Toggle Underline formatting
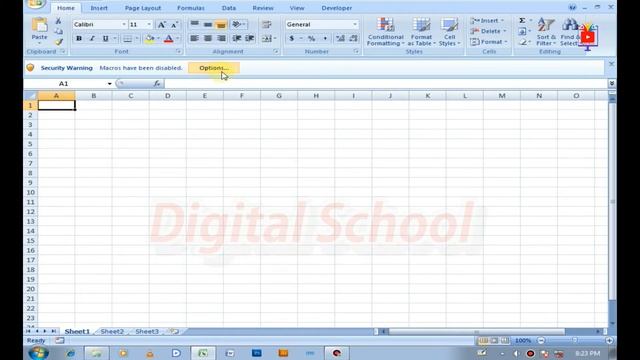This screenshot has width=640, height=360. [105, 38]
